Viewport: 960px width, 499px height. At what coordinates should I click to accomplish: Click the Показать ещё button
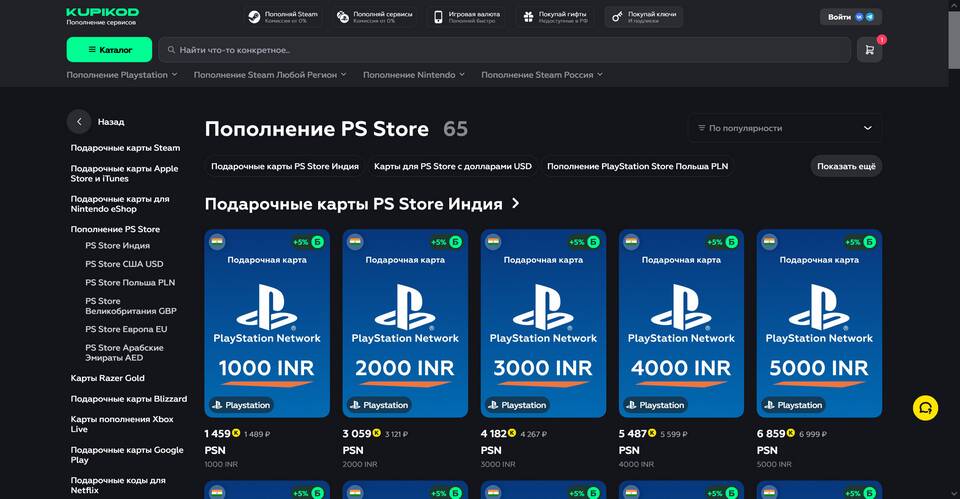(x=846, y=166)
